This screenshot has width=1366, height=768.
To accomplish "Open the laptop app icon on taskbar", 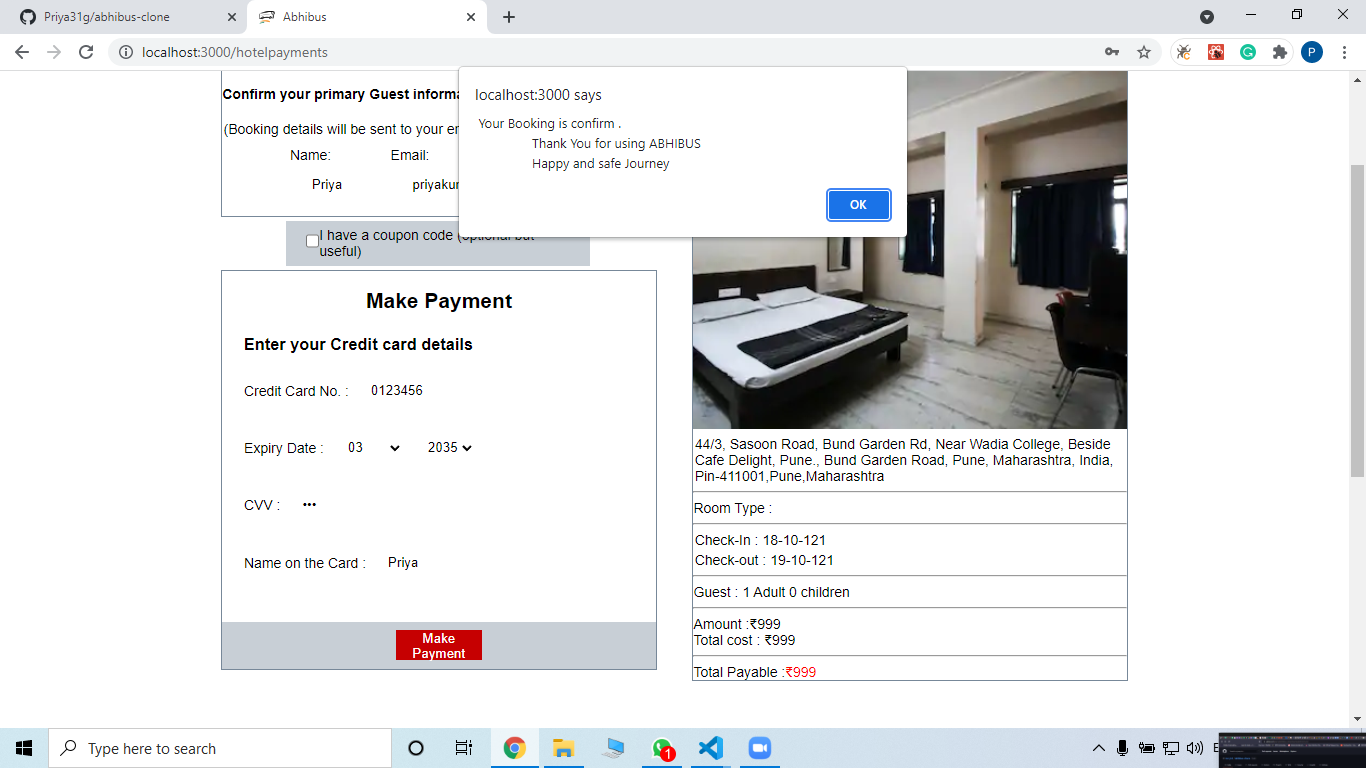I will [613, 748].
